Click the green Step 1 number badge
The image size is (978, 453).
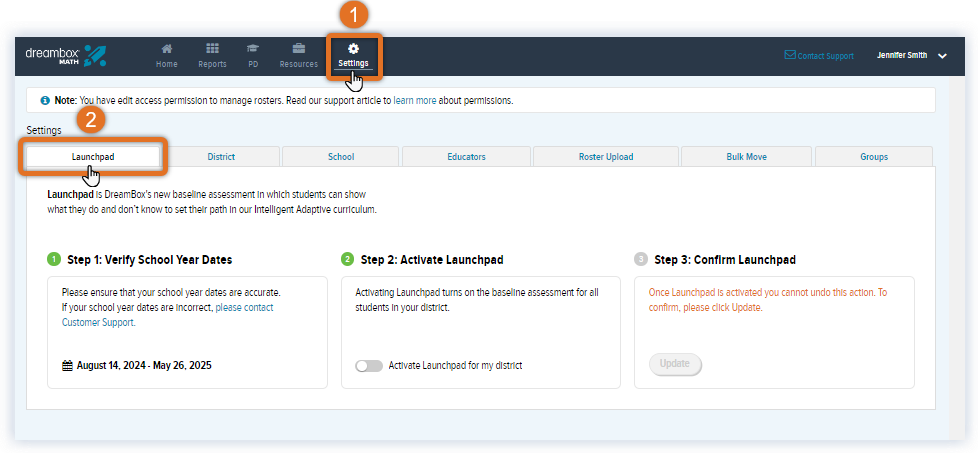[x=54, y=260]
